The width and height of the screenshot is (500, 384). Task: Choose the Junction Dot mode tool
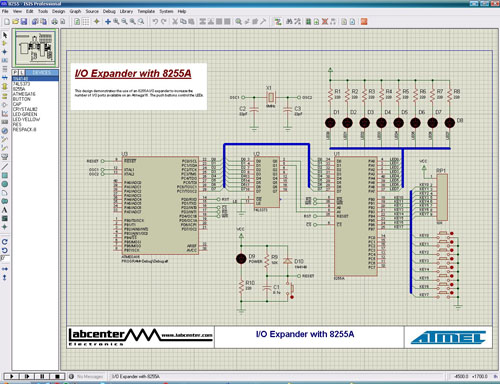click(x=5, y=52)
